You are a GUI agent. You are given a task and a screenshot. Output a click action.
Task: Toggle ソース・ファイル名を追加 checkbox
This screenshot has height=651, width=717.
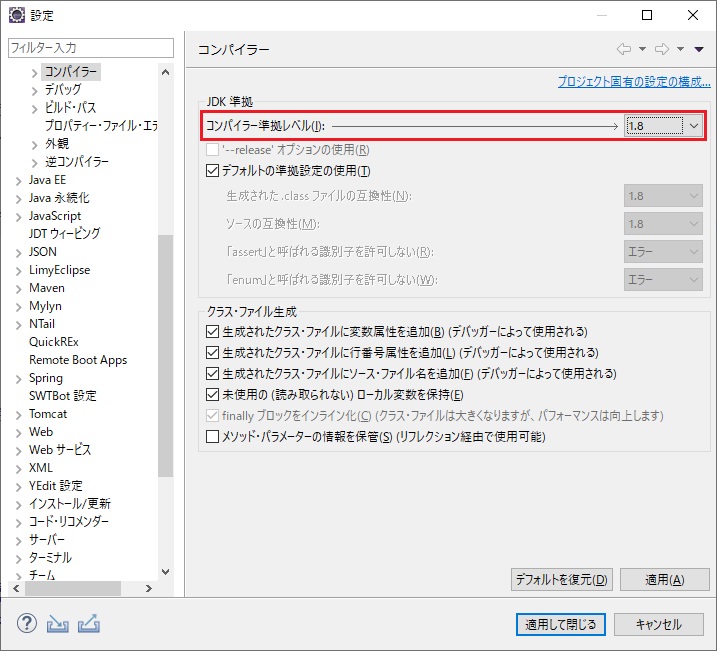(x=212, y=374)
